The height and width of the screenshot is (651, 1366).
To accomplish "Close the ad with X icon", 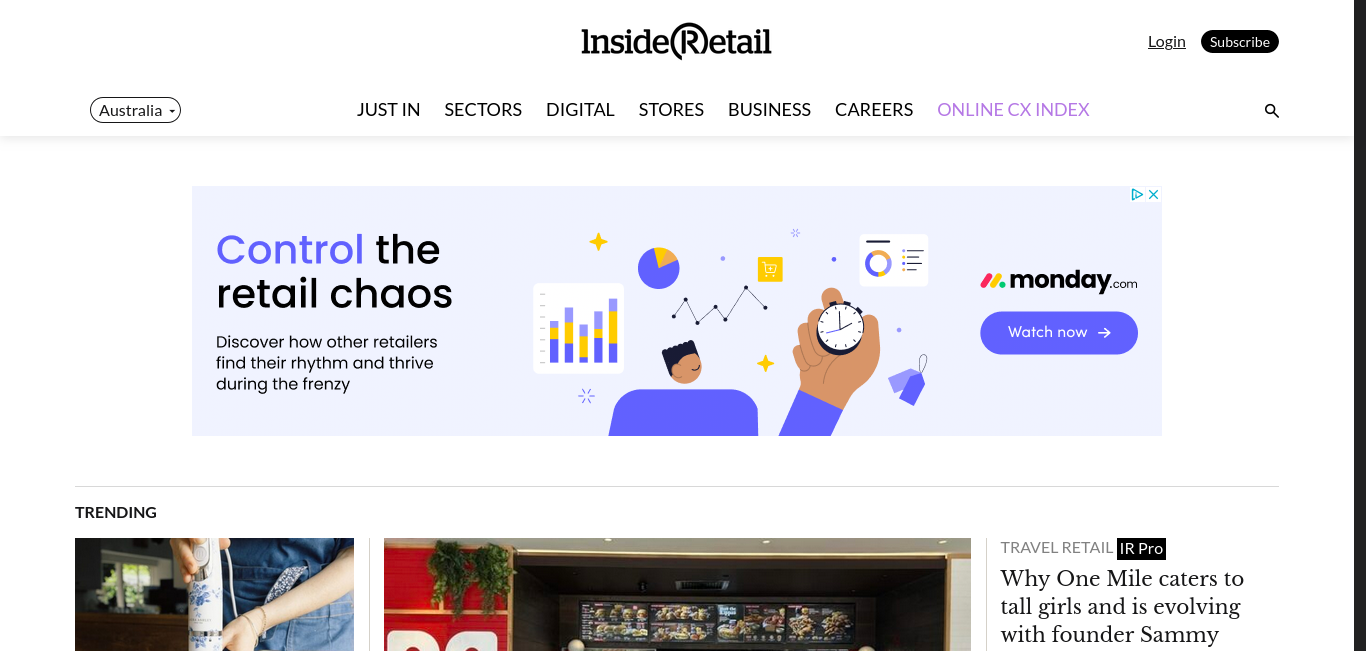I will click(x=1153, y=194).
